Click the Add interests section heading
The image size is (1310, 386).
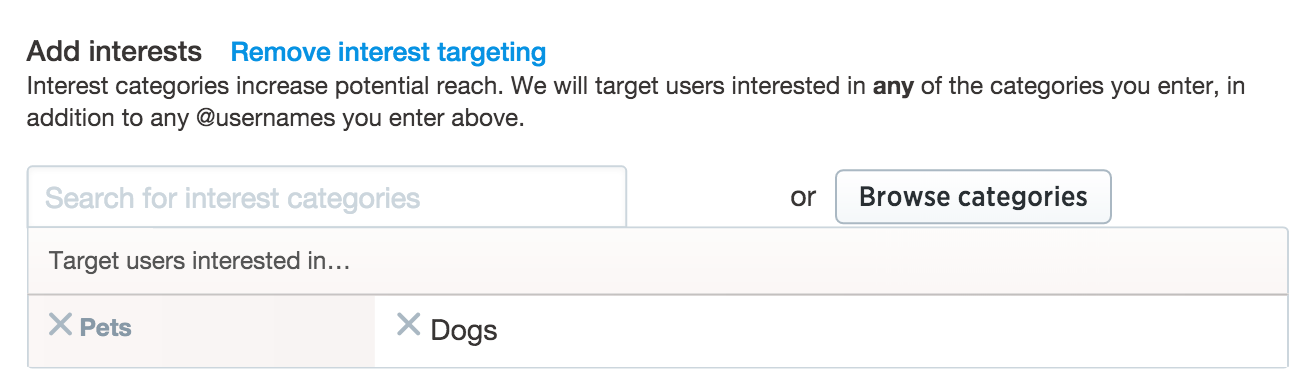tap(114, 52)
